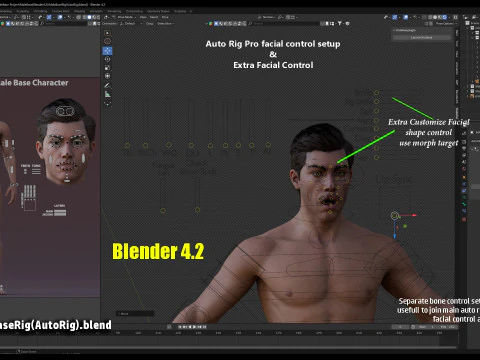Toggle gizmos in left viewport header

(x=49, y=17)
